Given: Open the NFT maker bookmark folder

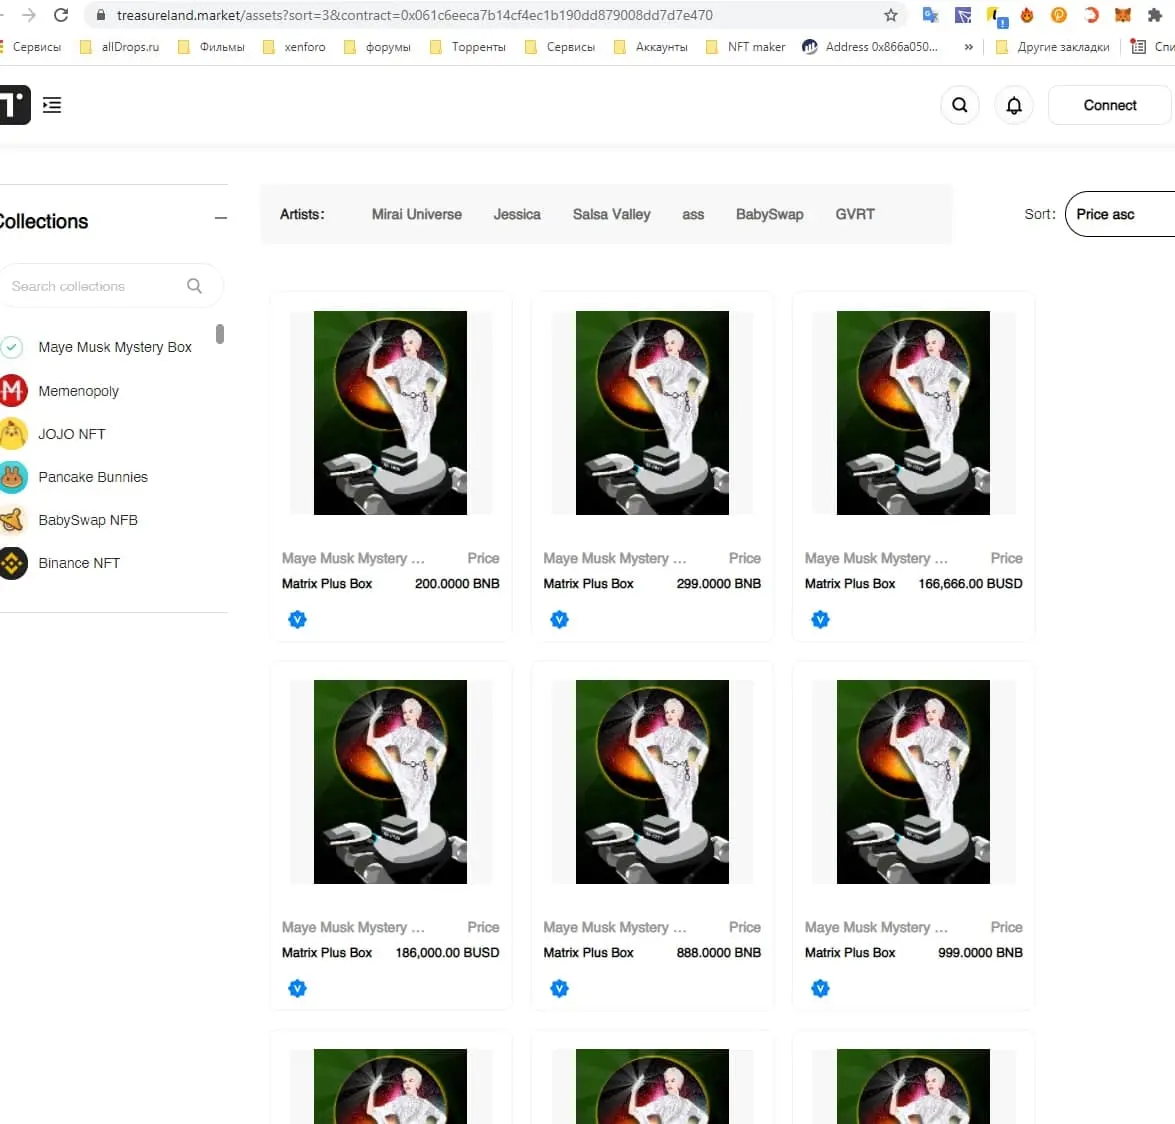Looking at the screenshot, I should click(746, 46).
